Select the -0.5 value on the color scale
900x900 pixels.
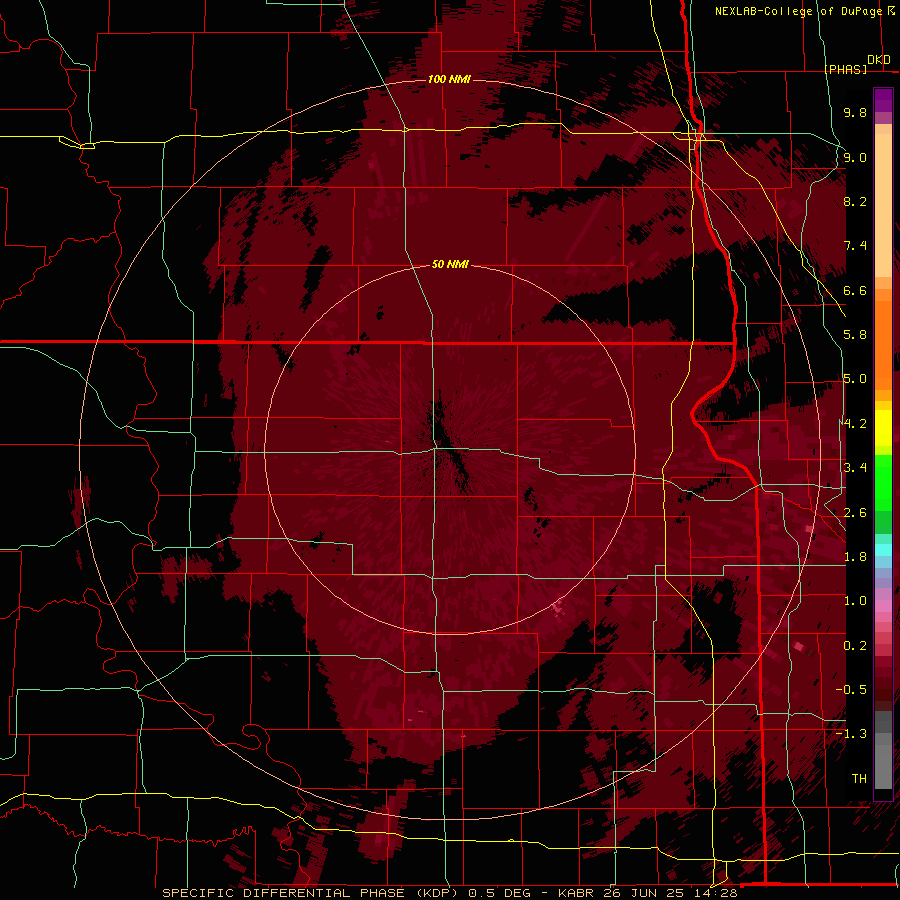(x=851, y=690)
